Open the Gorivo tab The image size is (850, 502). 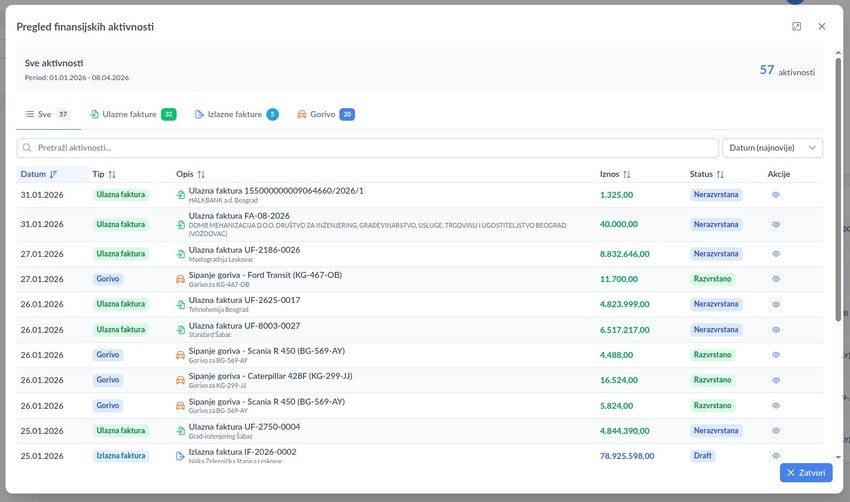coord(325,115)
